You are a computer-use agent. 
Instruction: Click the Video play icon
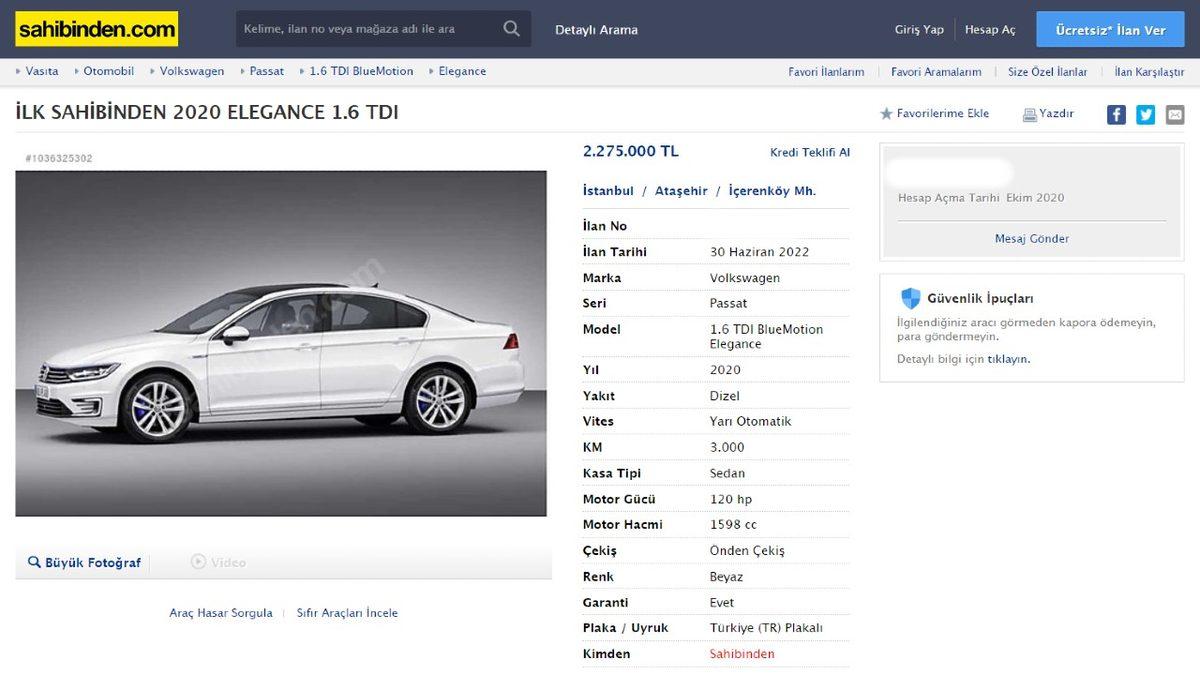[198, 562]
